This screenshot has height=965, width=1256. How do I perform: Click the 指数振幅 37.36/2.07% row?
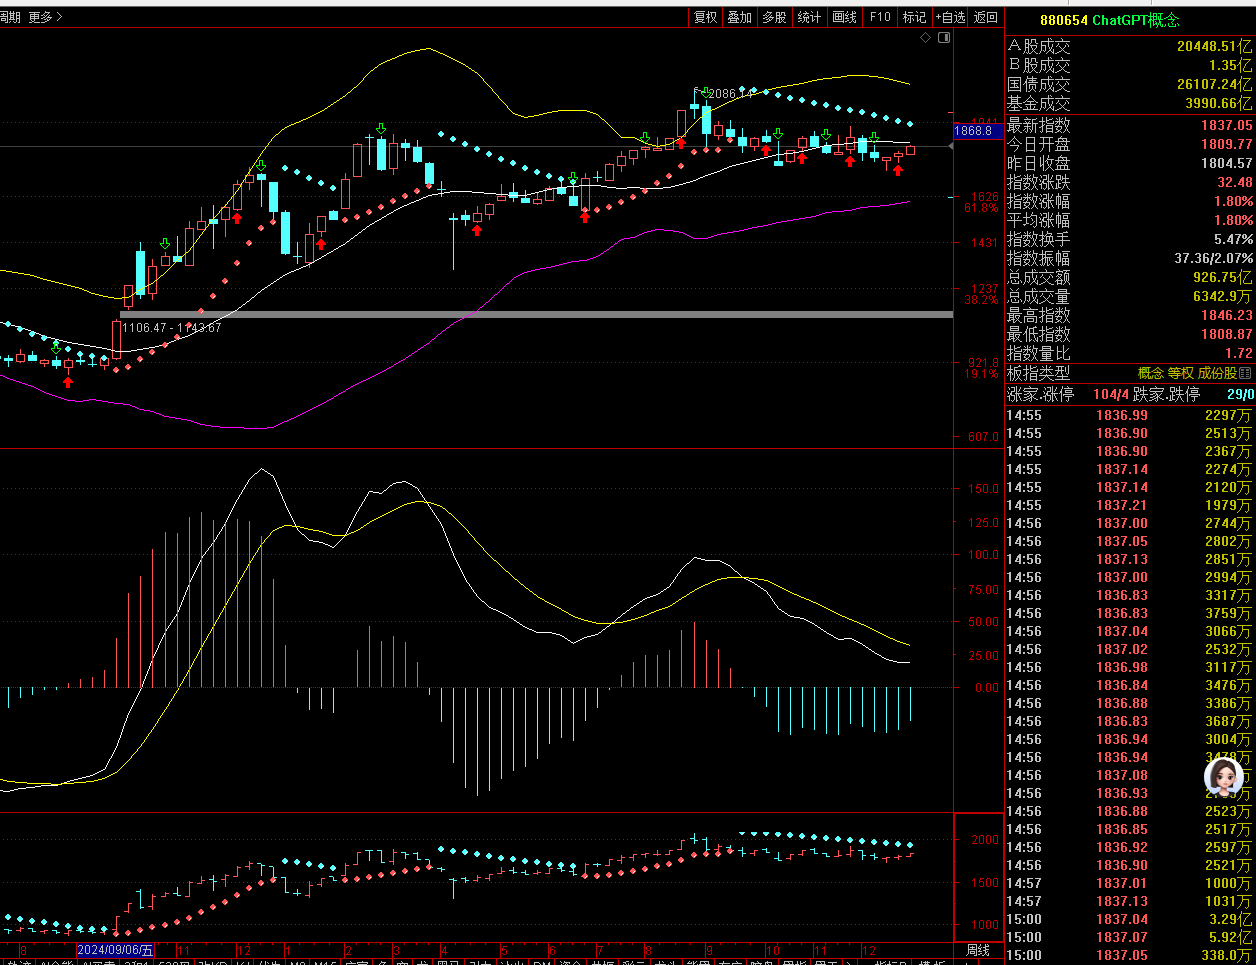[x=1130, y=258]
